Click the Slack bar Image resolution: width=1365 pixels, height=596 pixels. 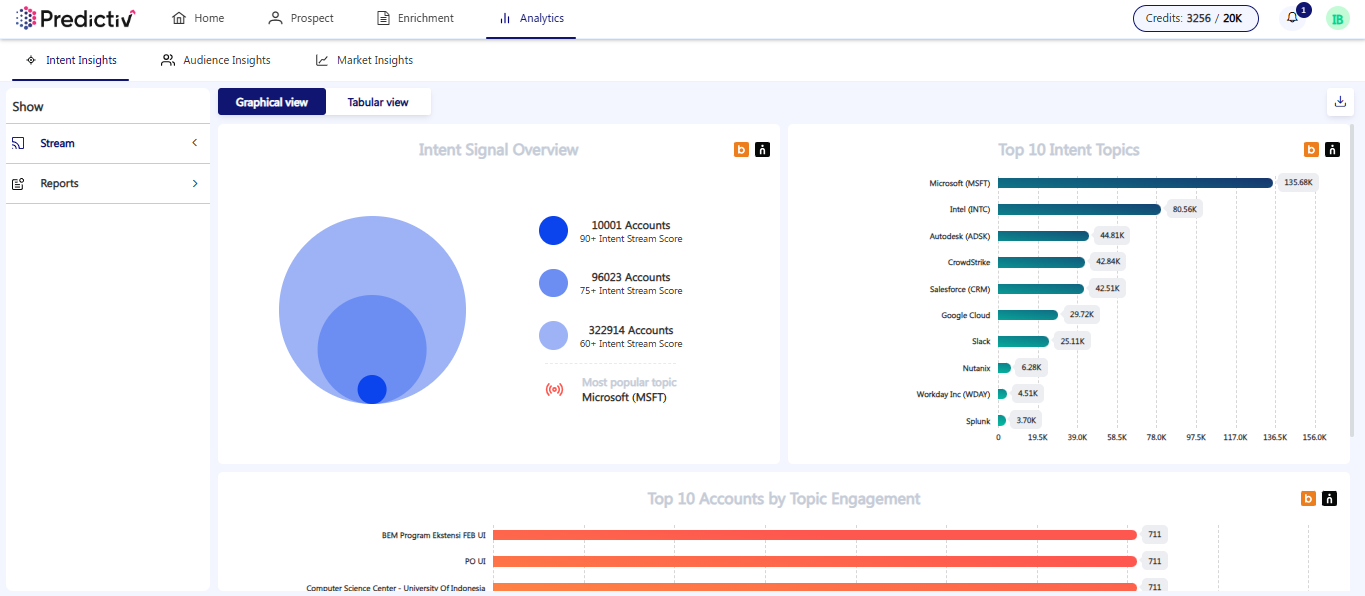(x=1023, y=341)
